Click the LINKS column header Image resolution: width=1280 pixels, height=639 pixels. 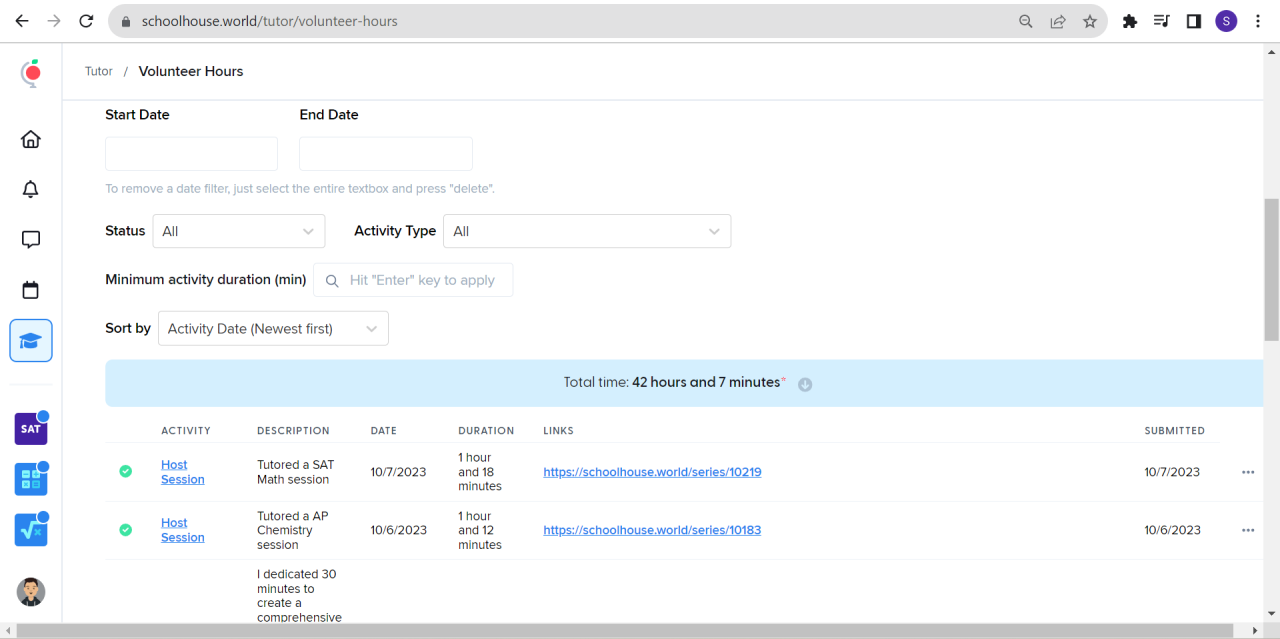coord(559,431)
